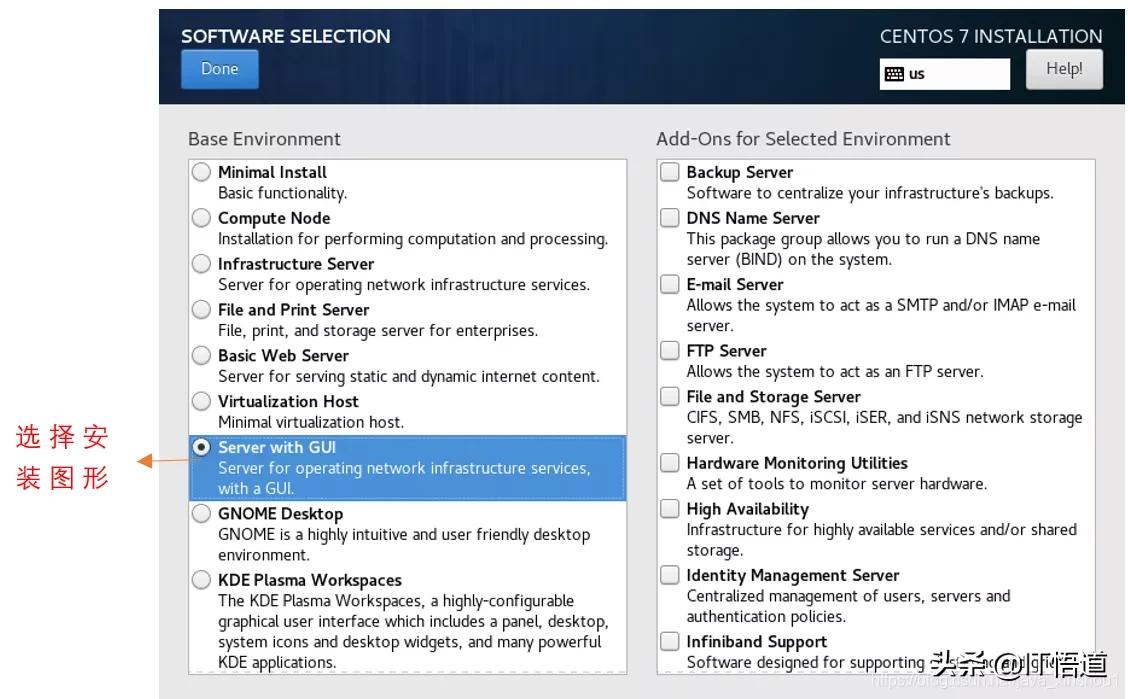
Task: Select the Compute Node base environment
Action: tap(201, 218)
